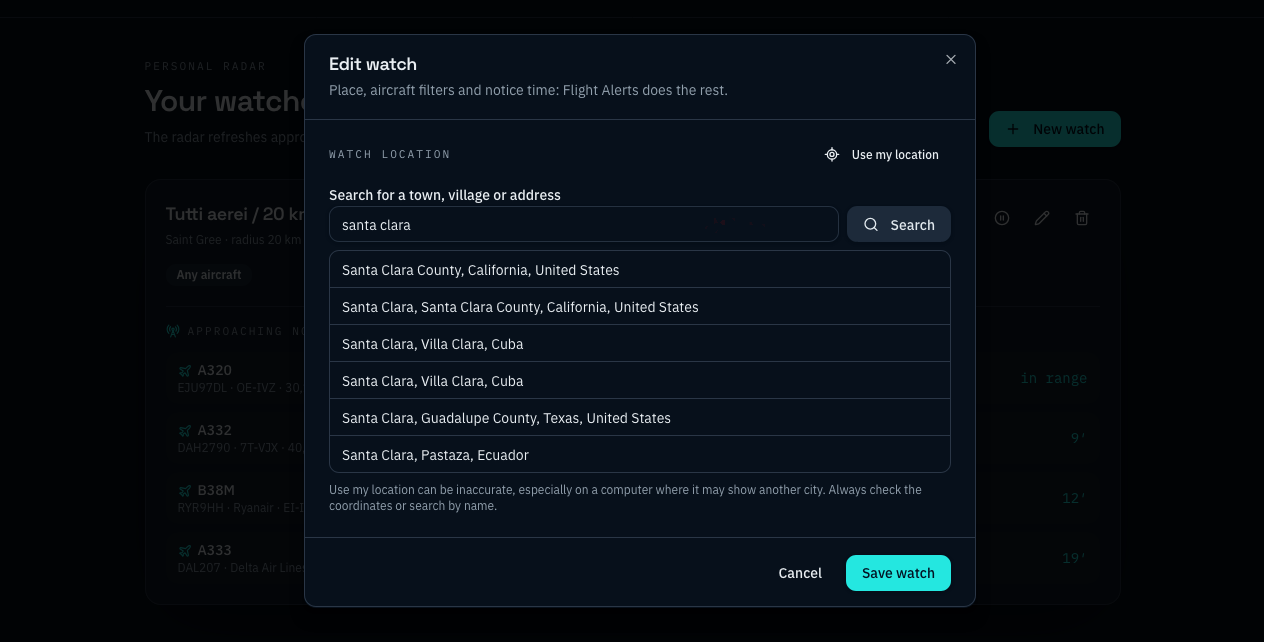The width and height of the screenshot is (1264, 642).
Task: Click the plane icon beside A333
Action: pyautogui.click(x=185, y=551)
